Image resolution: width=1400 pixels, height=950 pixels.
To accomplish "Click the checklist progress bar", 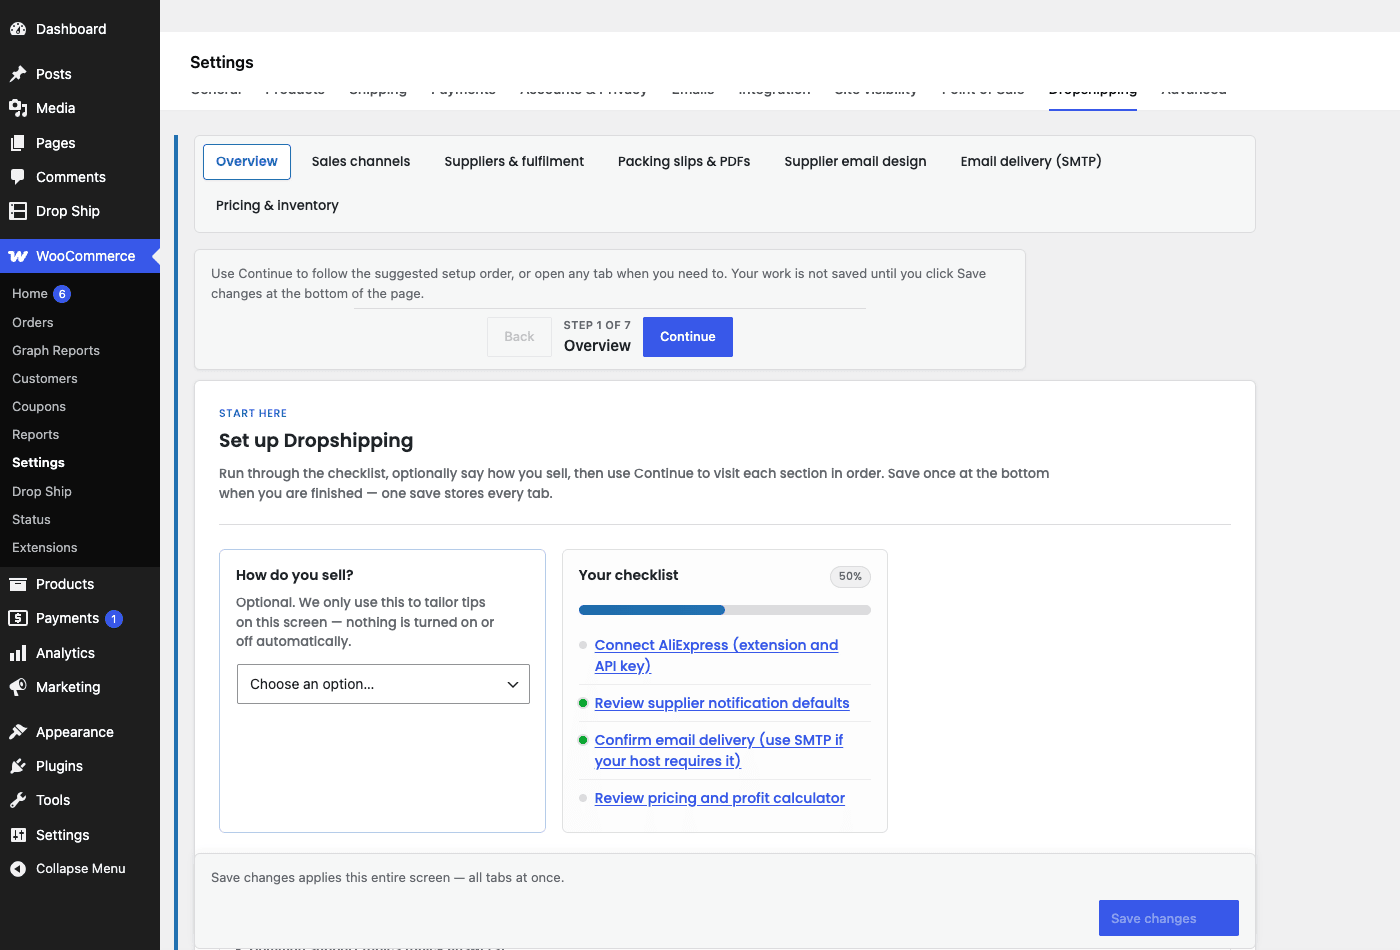I will pos(725,610).
